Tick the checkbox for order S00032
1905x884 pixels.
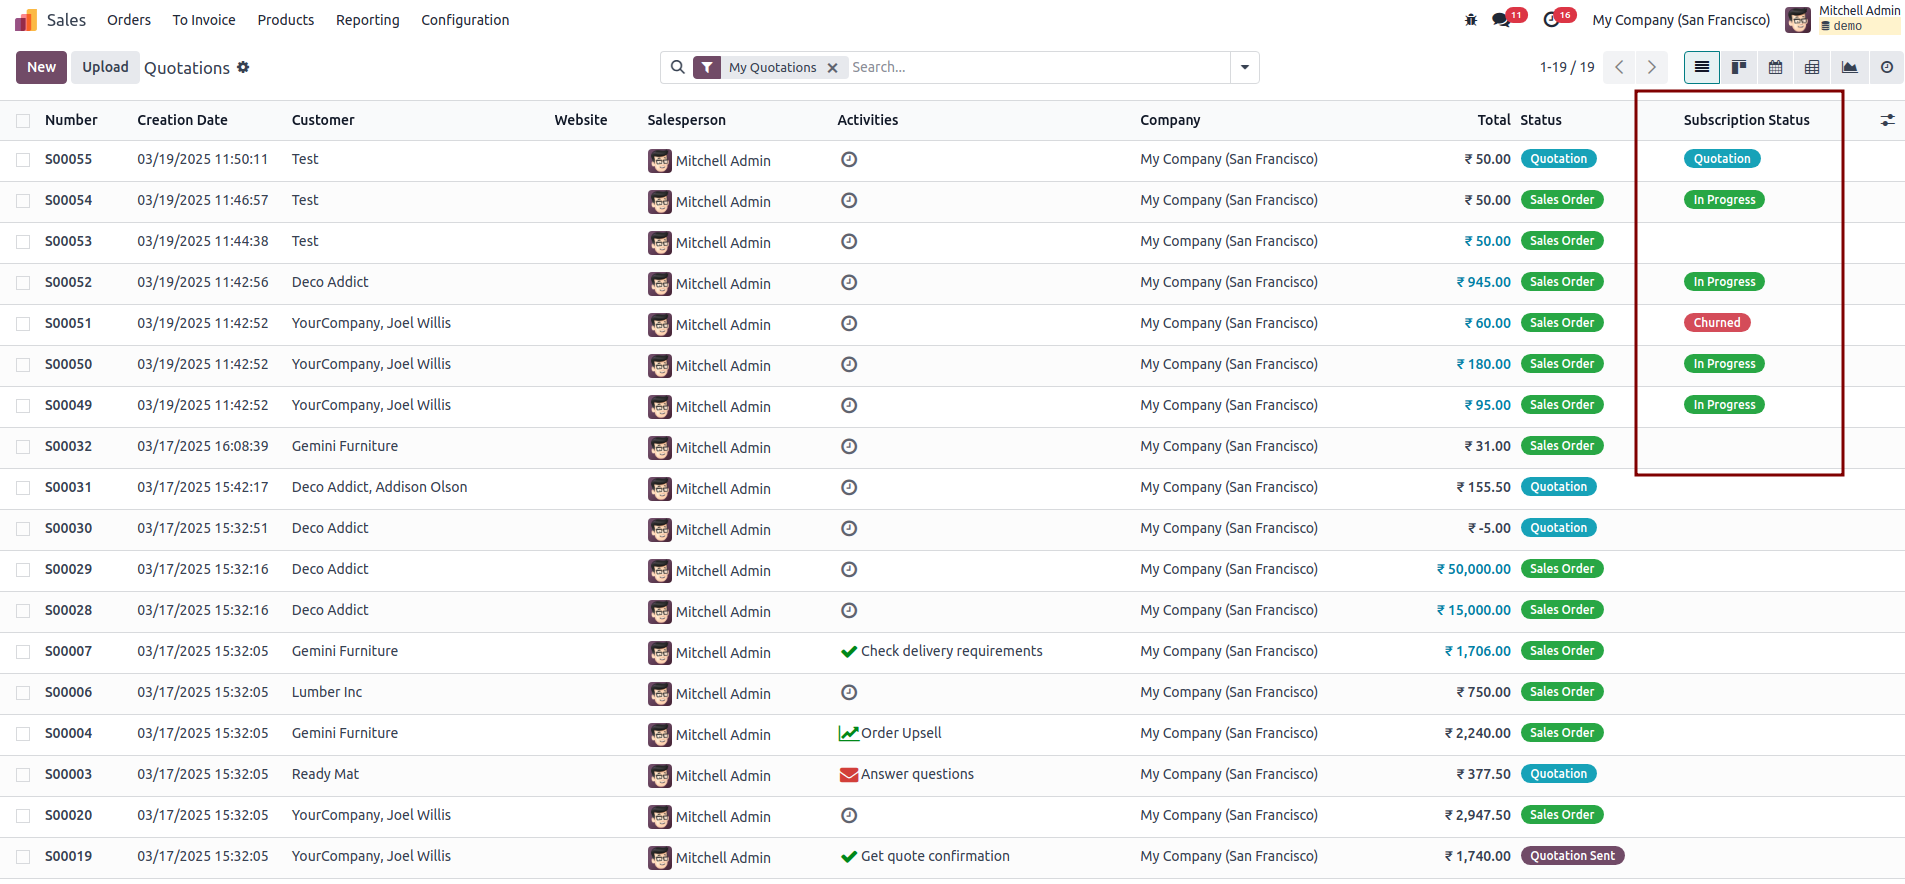[23, 447]
